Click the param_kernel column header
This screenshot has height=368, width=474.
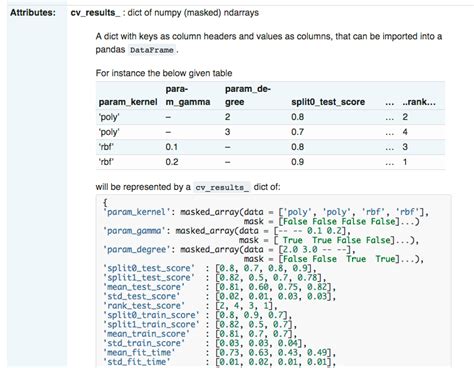click(x=128, y=102)
